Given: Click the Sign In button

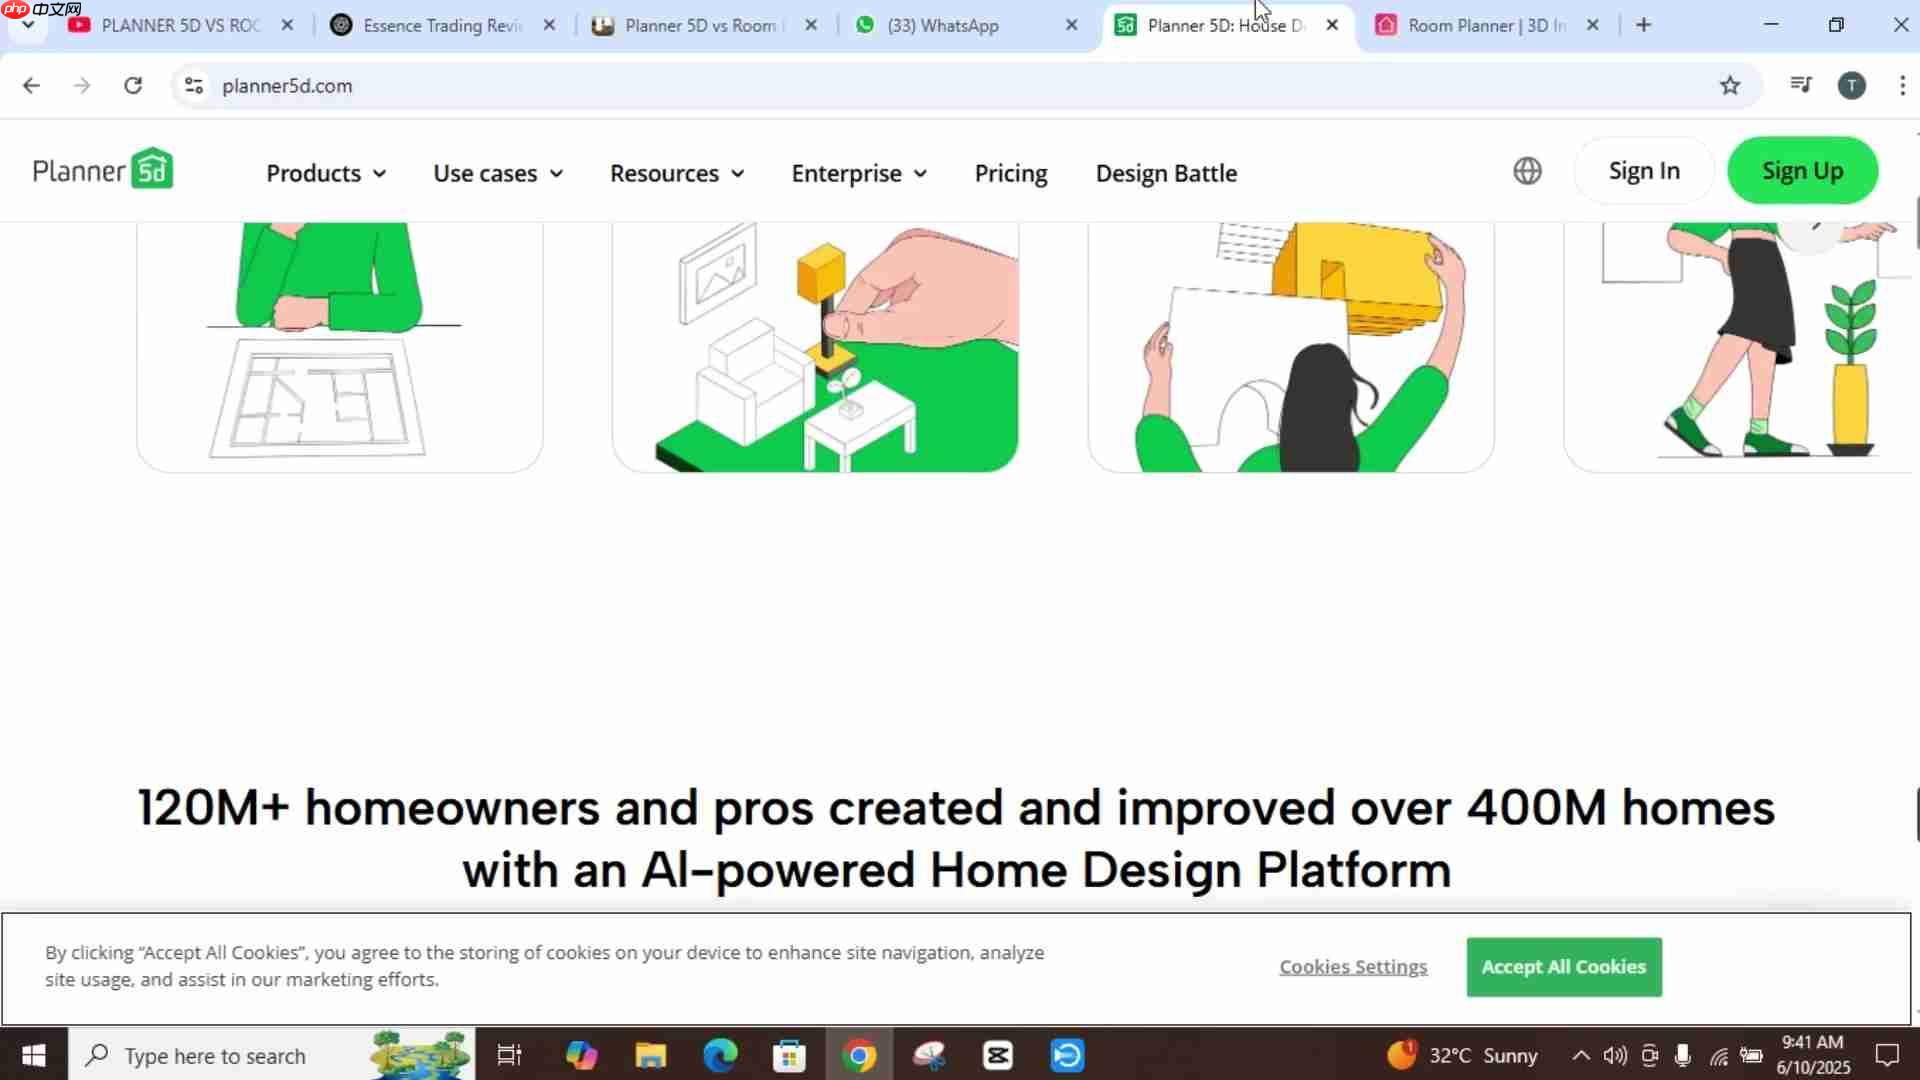Looking at the screenshot, I should pyautogui.click(x=1644, y=171).
